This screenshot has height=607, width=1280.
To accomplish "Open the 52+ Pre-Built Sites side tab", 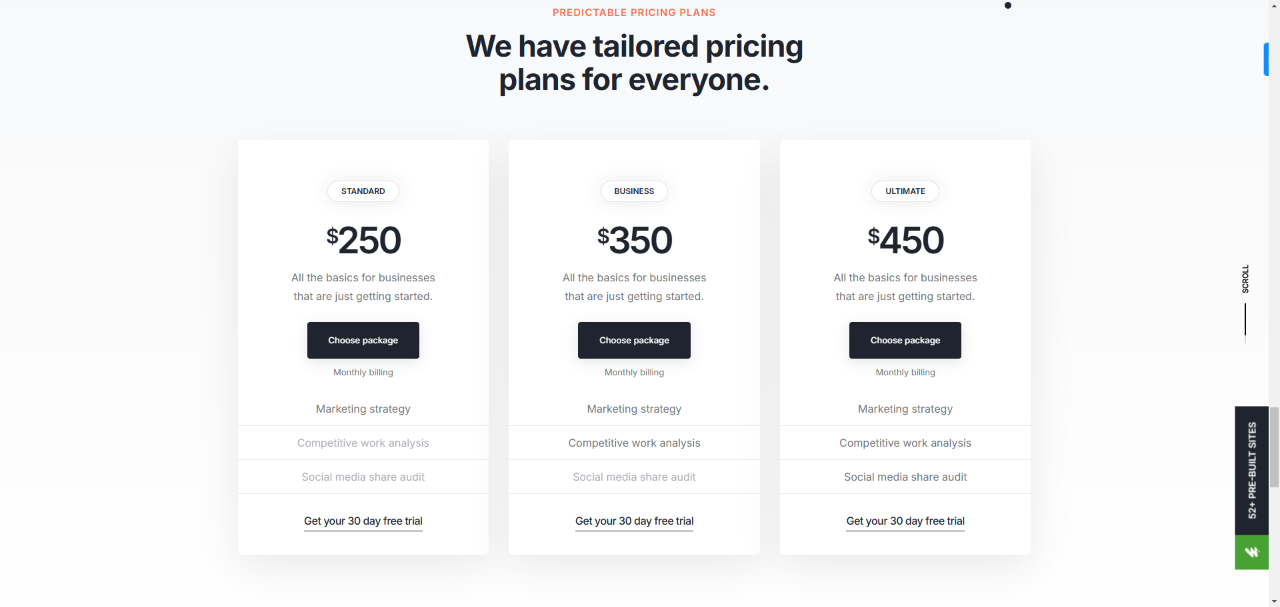I will point(1251,470).
